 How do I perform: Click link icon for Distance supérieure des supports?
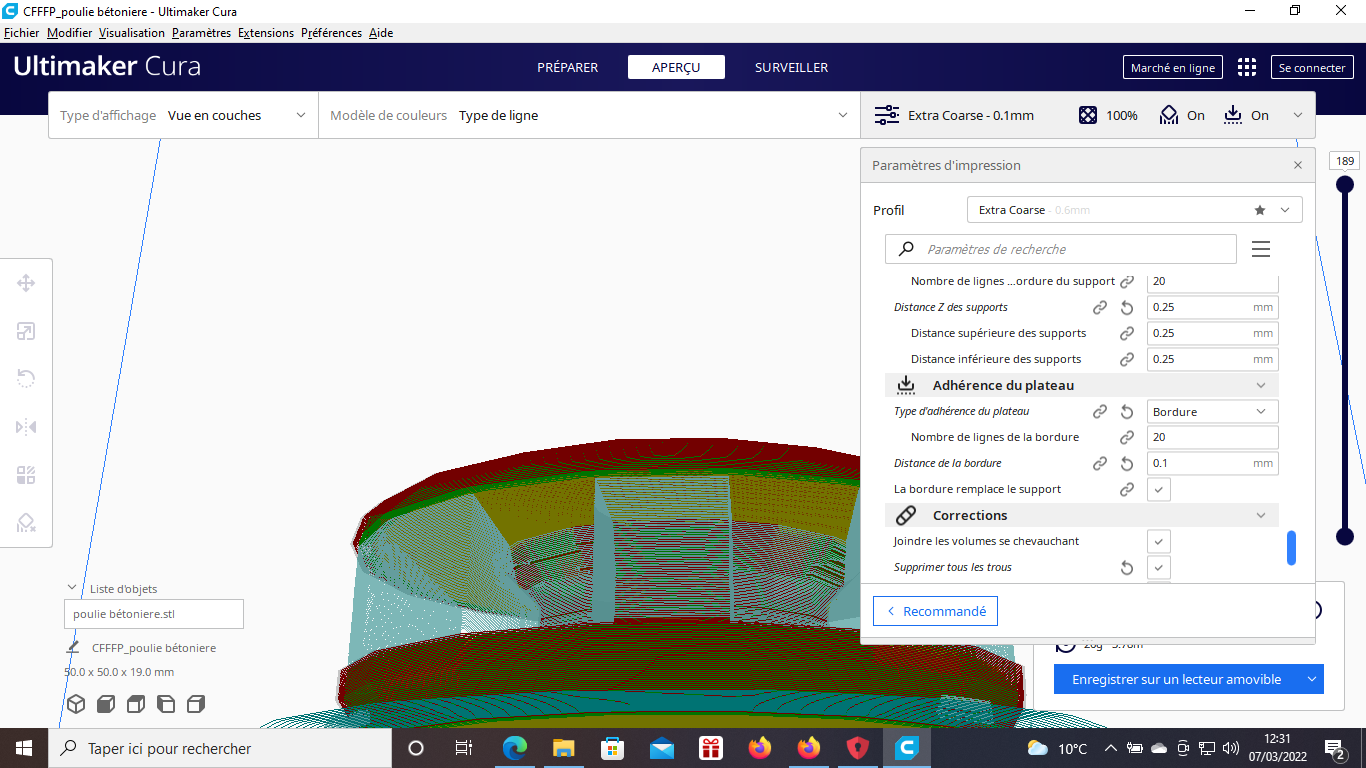coord(1127,333)
